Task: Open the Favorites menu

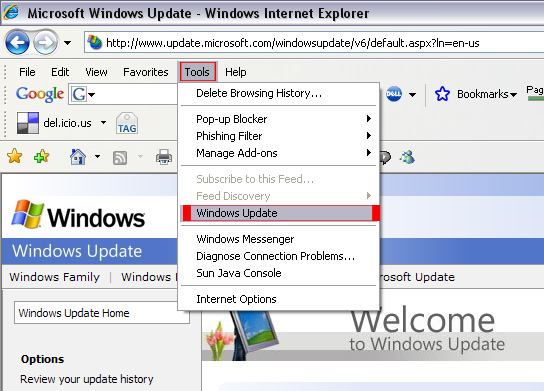Action: 146,72
